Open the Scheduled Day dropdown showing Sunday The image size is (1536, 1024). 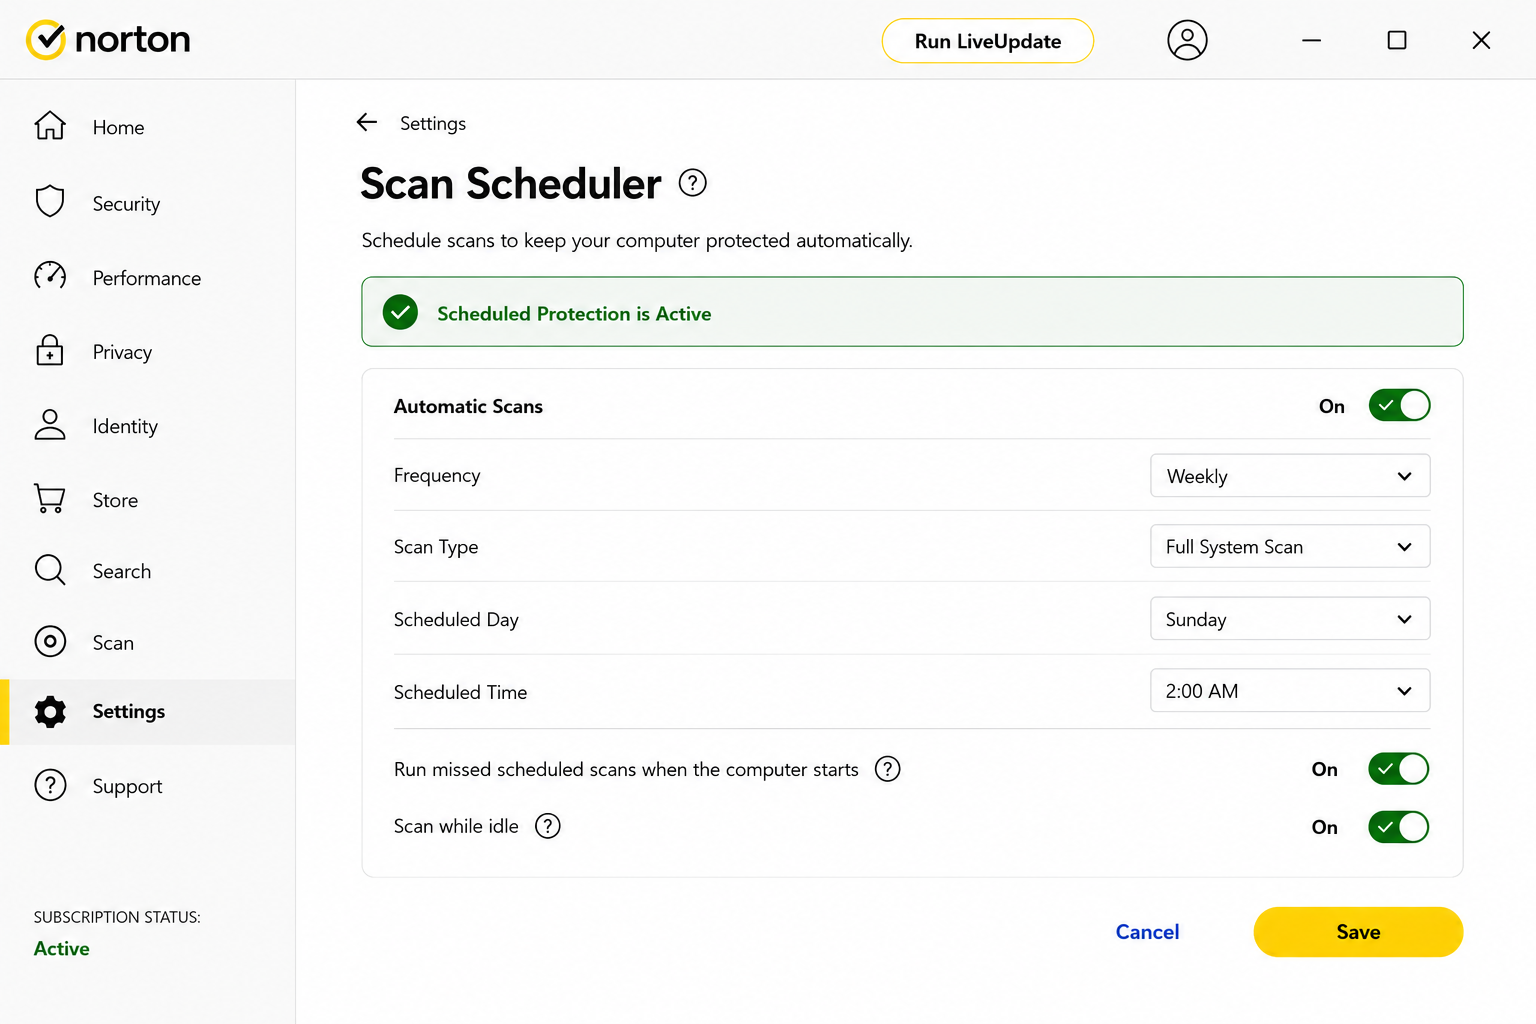pos(1290,619)
